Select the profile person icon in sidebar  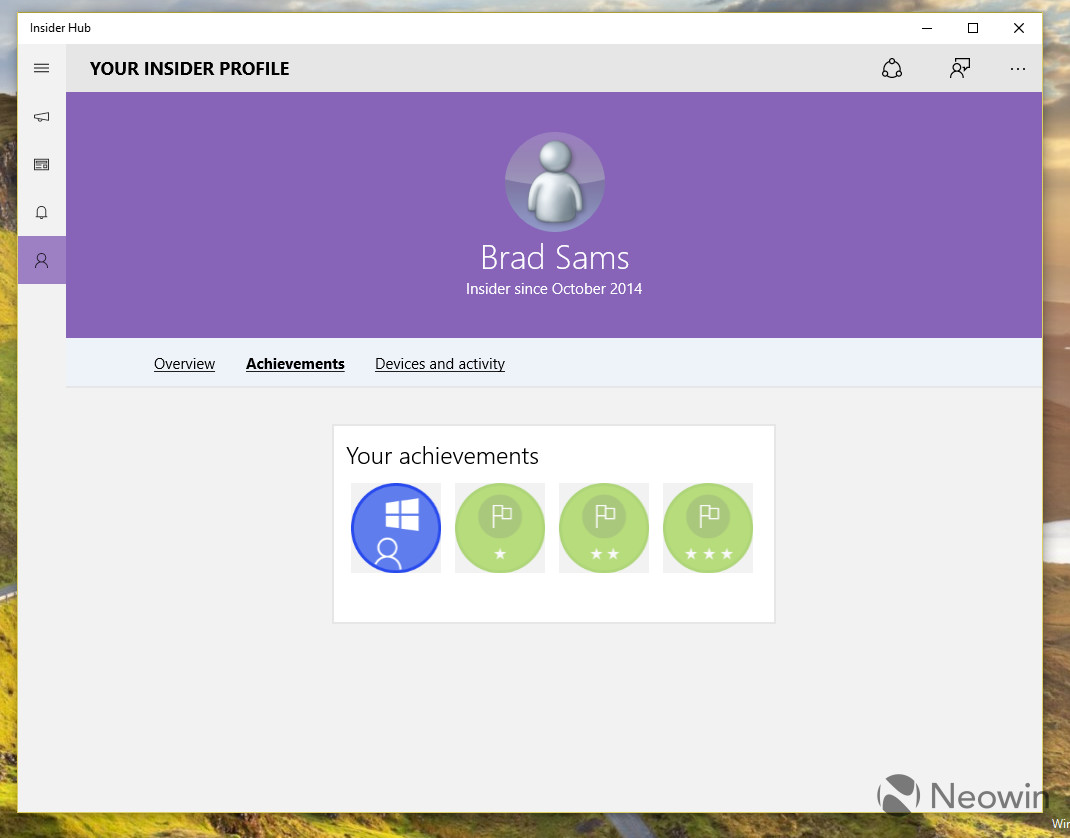pyautogui.click(x=42, y=260)
